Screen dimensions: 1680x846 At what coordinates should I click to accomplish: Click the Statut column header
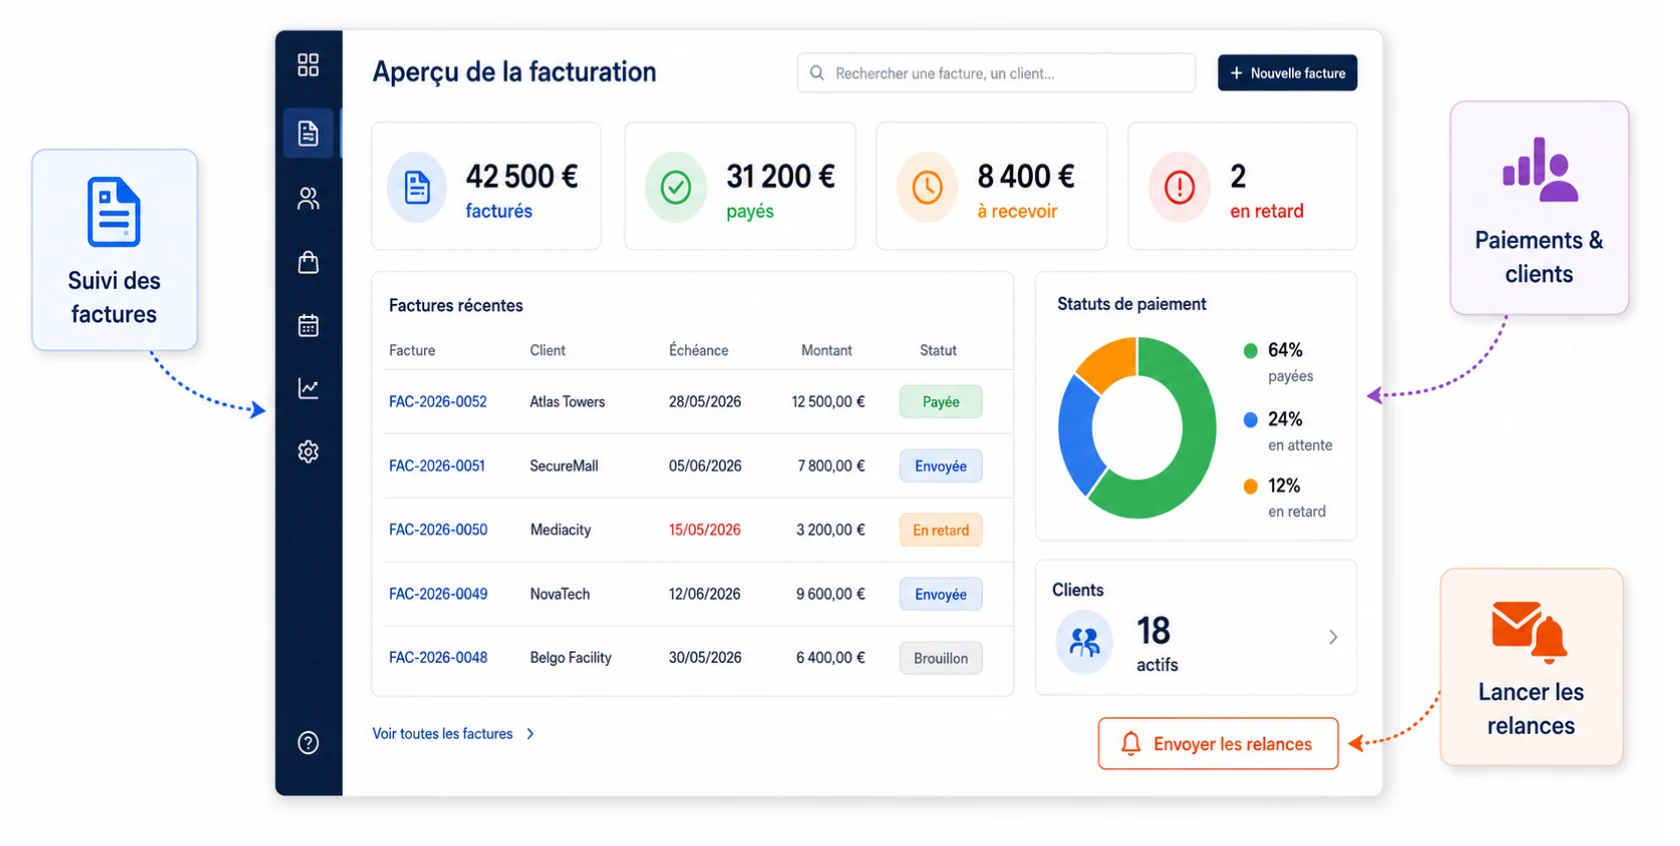pos(938,351)
